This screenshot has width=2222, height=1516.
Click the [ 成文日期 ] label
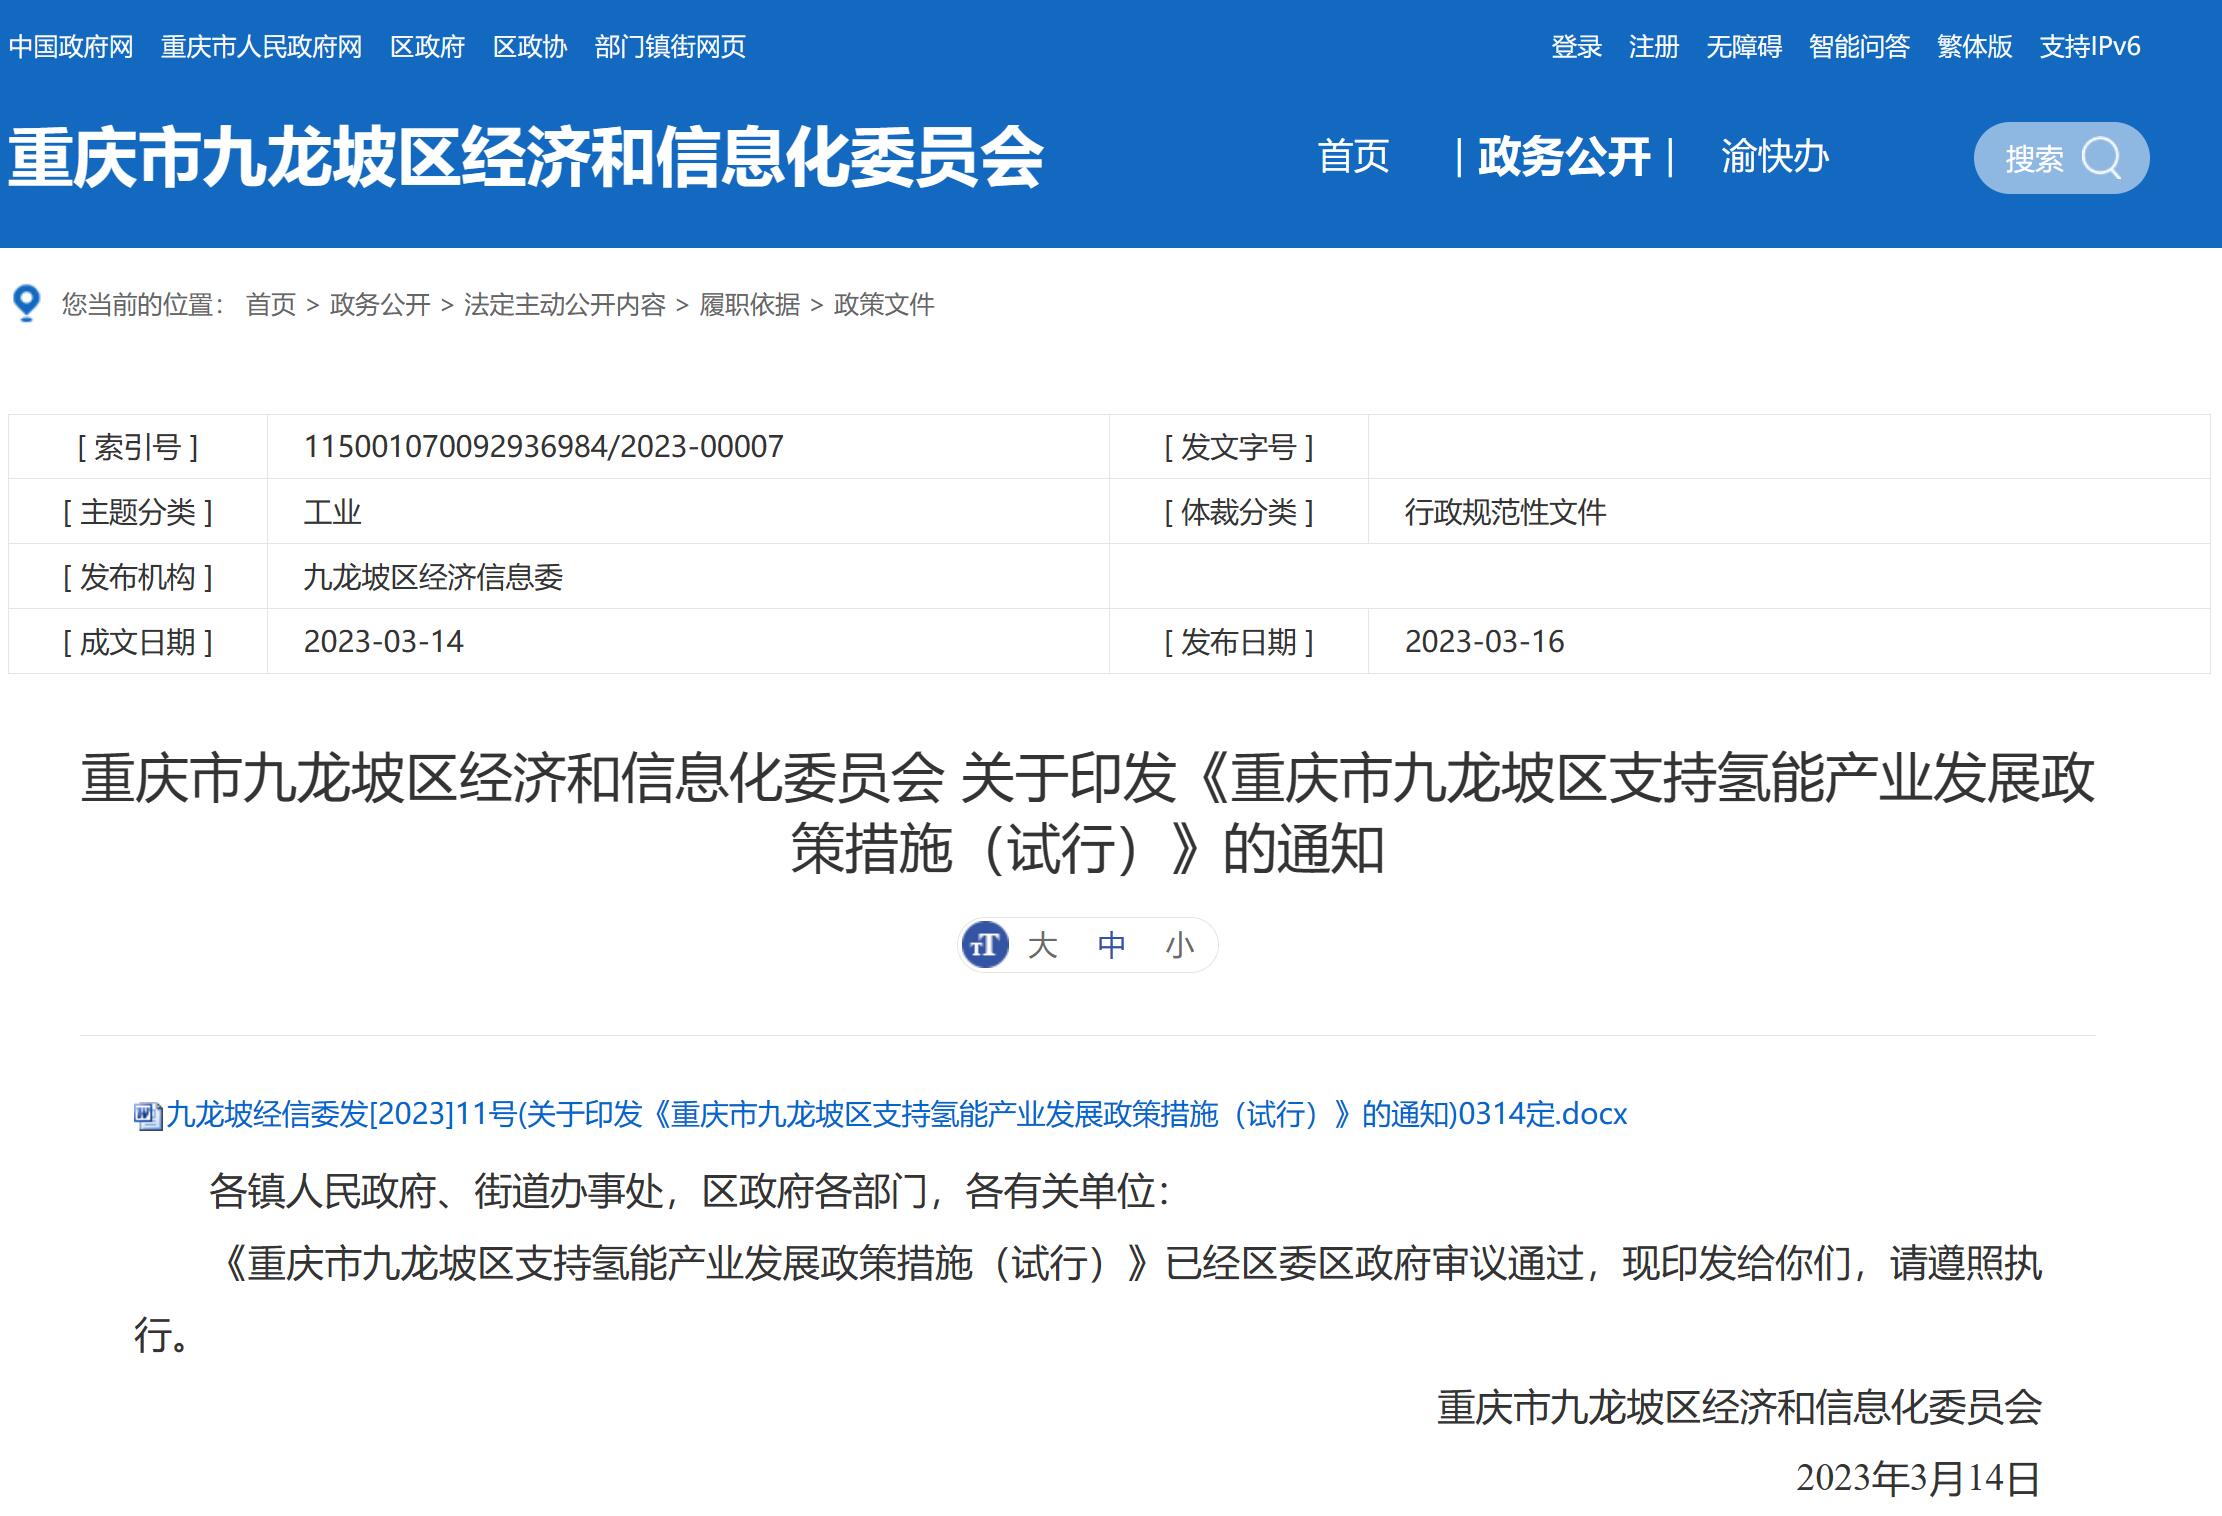138,642
